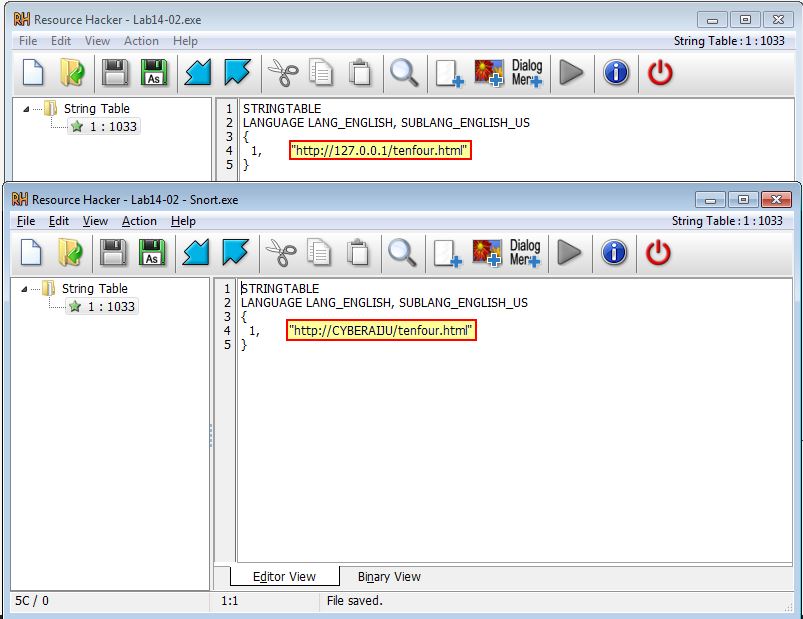803x619 pixels.
Task: Close the Snort.exe Resource Hacker window
Action: click(776, 200)
